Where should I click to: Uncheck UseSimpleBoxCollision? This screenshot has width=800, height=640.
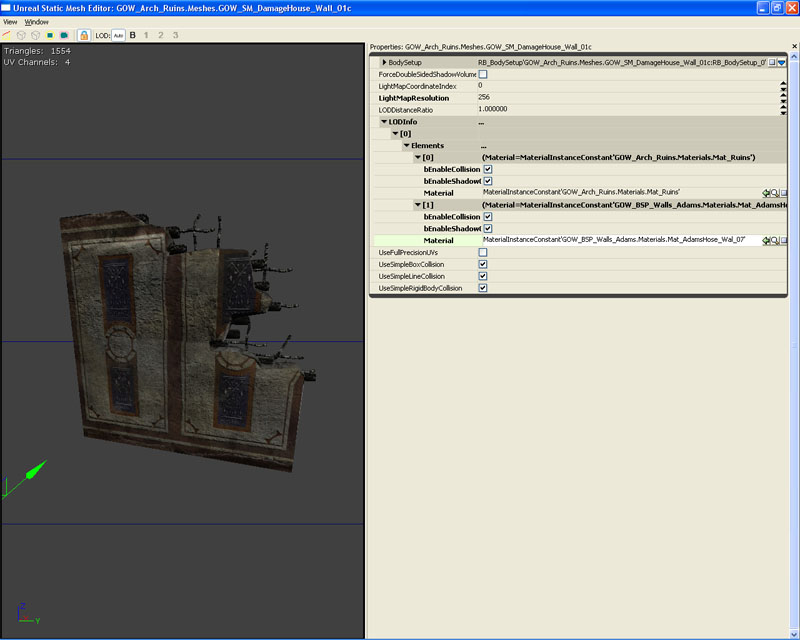(x=483, y=264)
